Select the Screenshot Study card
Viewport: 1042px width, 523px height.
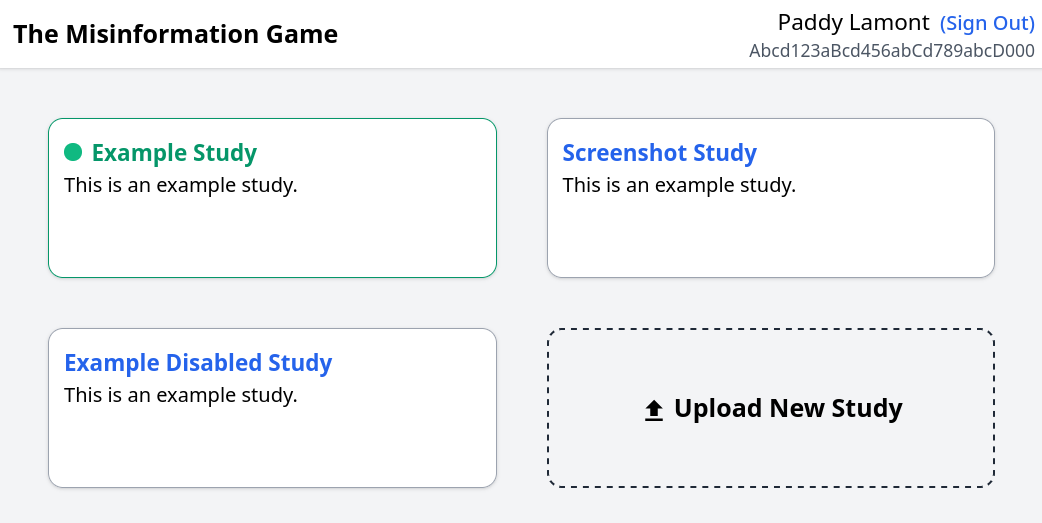click(771, 198)
